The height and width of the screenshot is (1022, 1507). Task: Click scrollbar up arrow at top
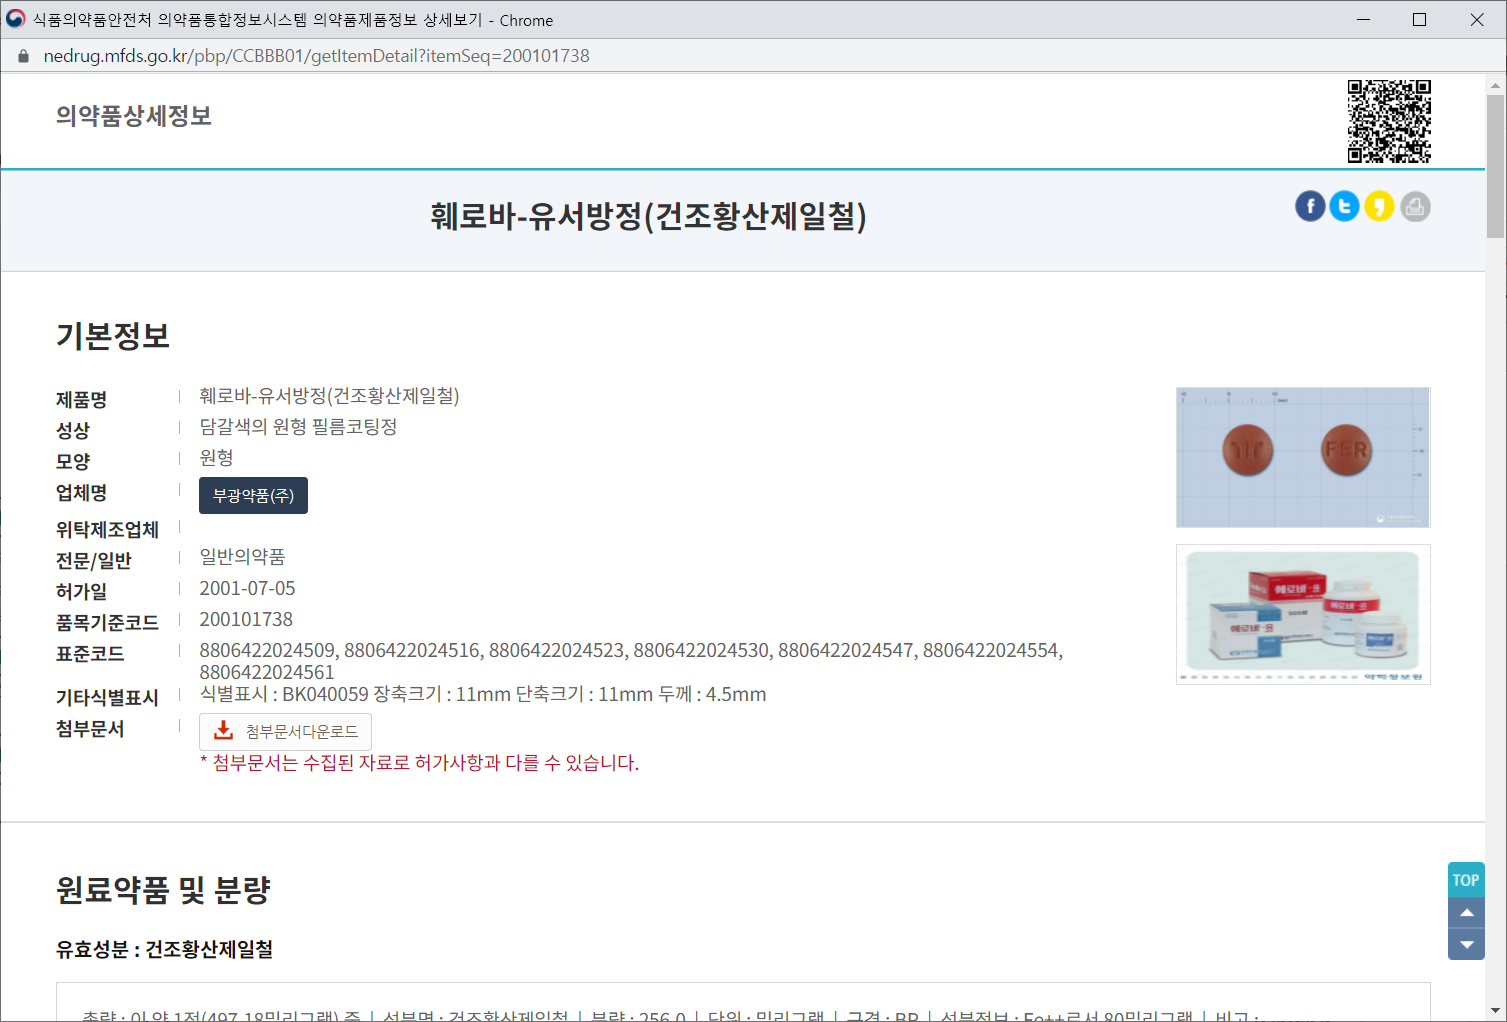click(1495, 84)
